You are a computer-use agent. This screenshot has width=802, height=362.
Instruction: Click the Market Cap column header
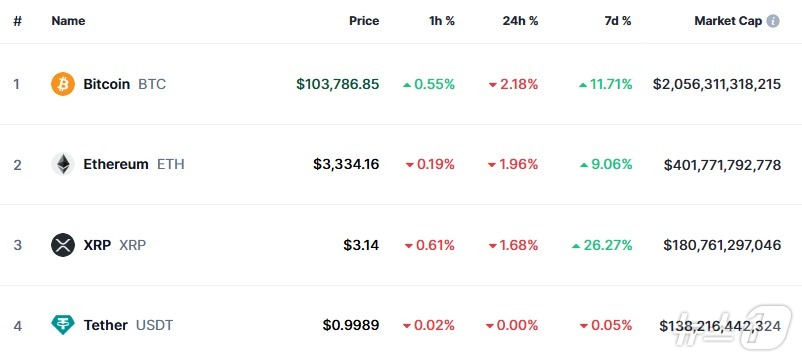pyautogui.click(x=728, y=21)
